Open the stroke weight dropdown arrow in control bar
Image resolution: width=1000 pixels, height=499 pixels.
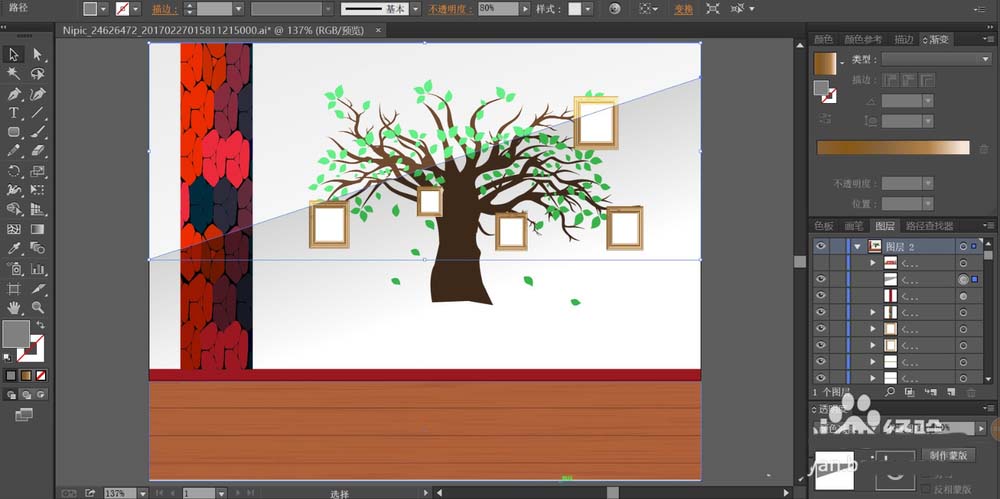click(x=239, y=9)
